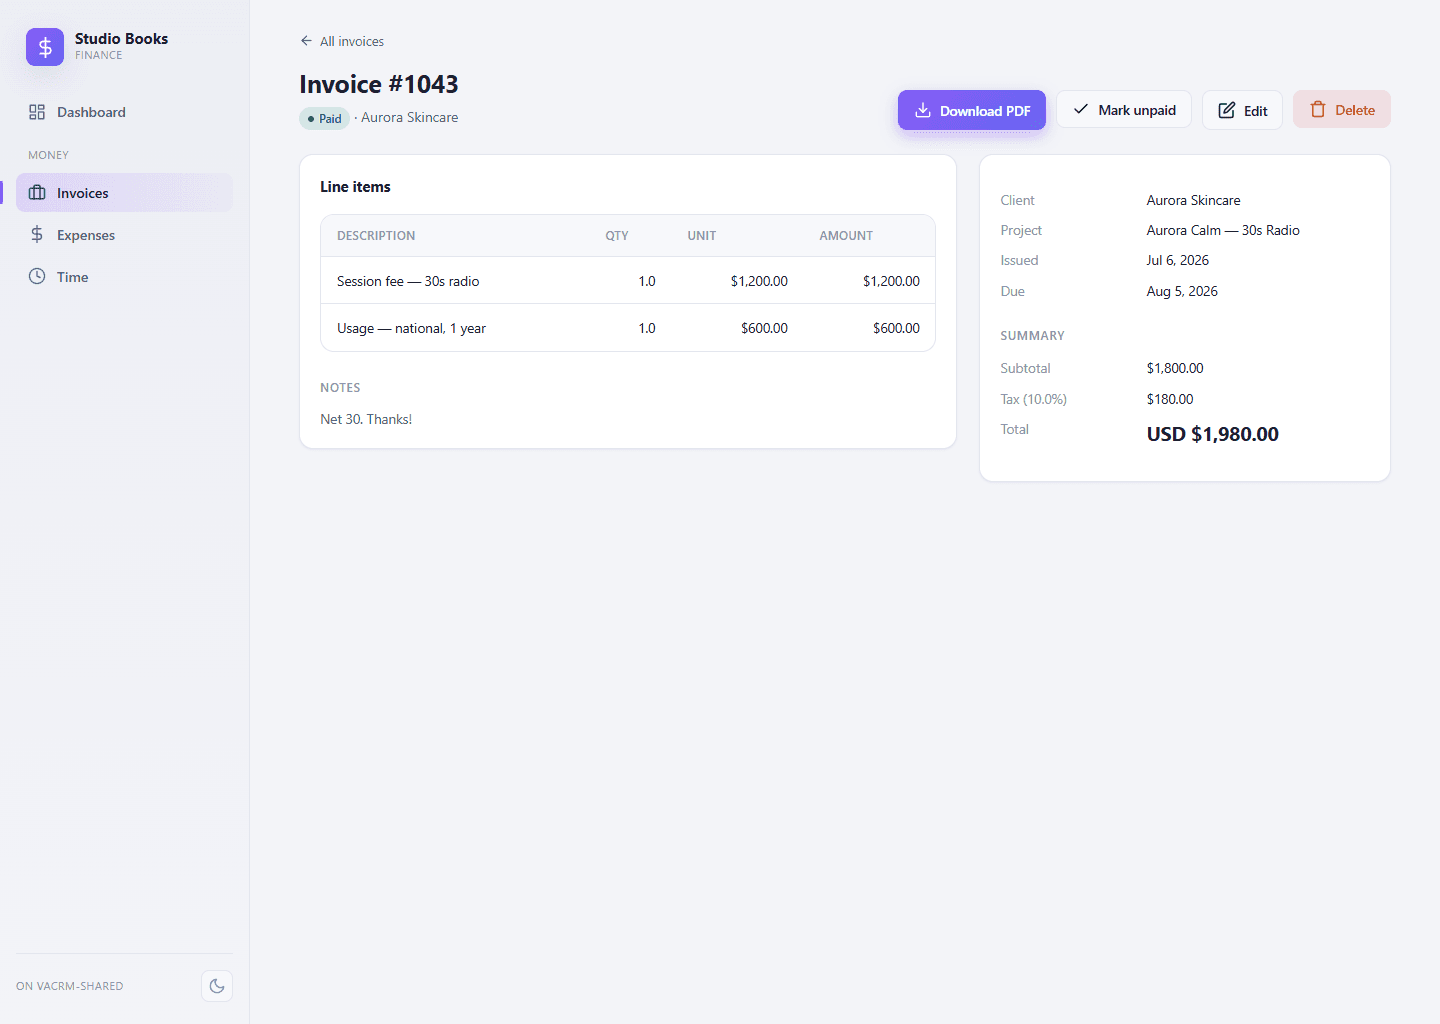The width and height of the screenshot is (1440, 1024).
Task: Click the Invoice #1043 heading
Action: click(x=379, y=84)
